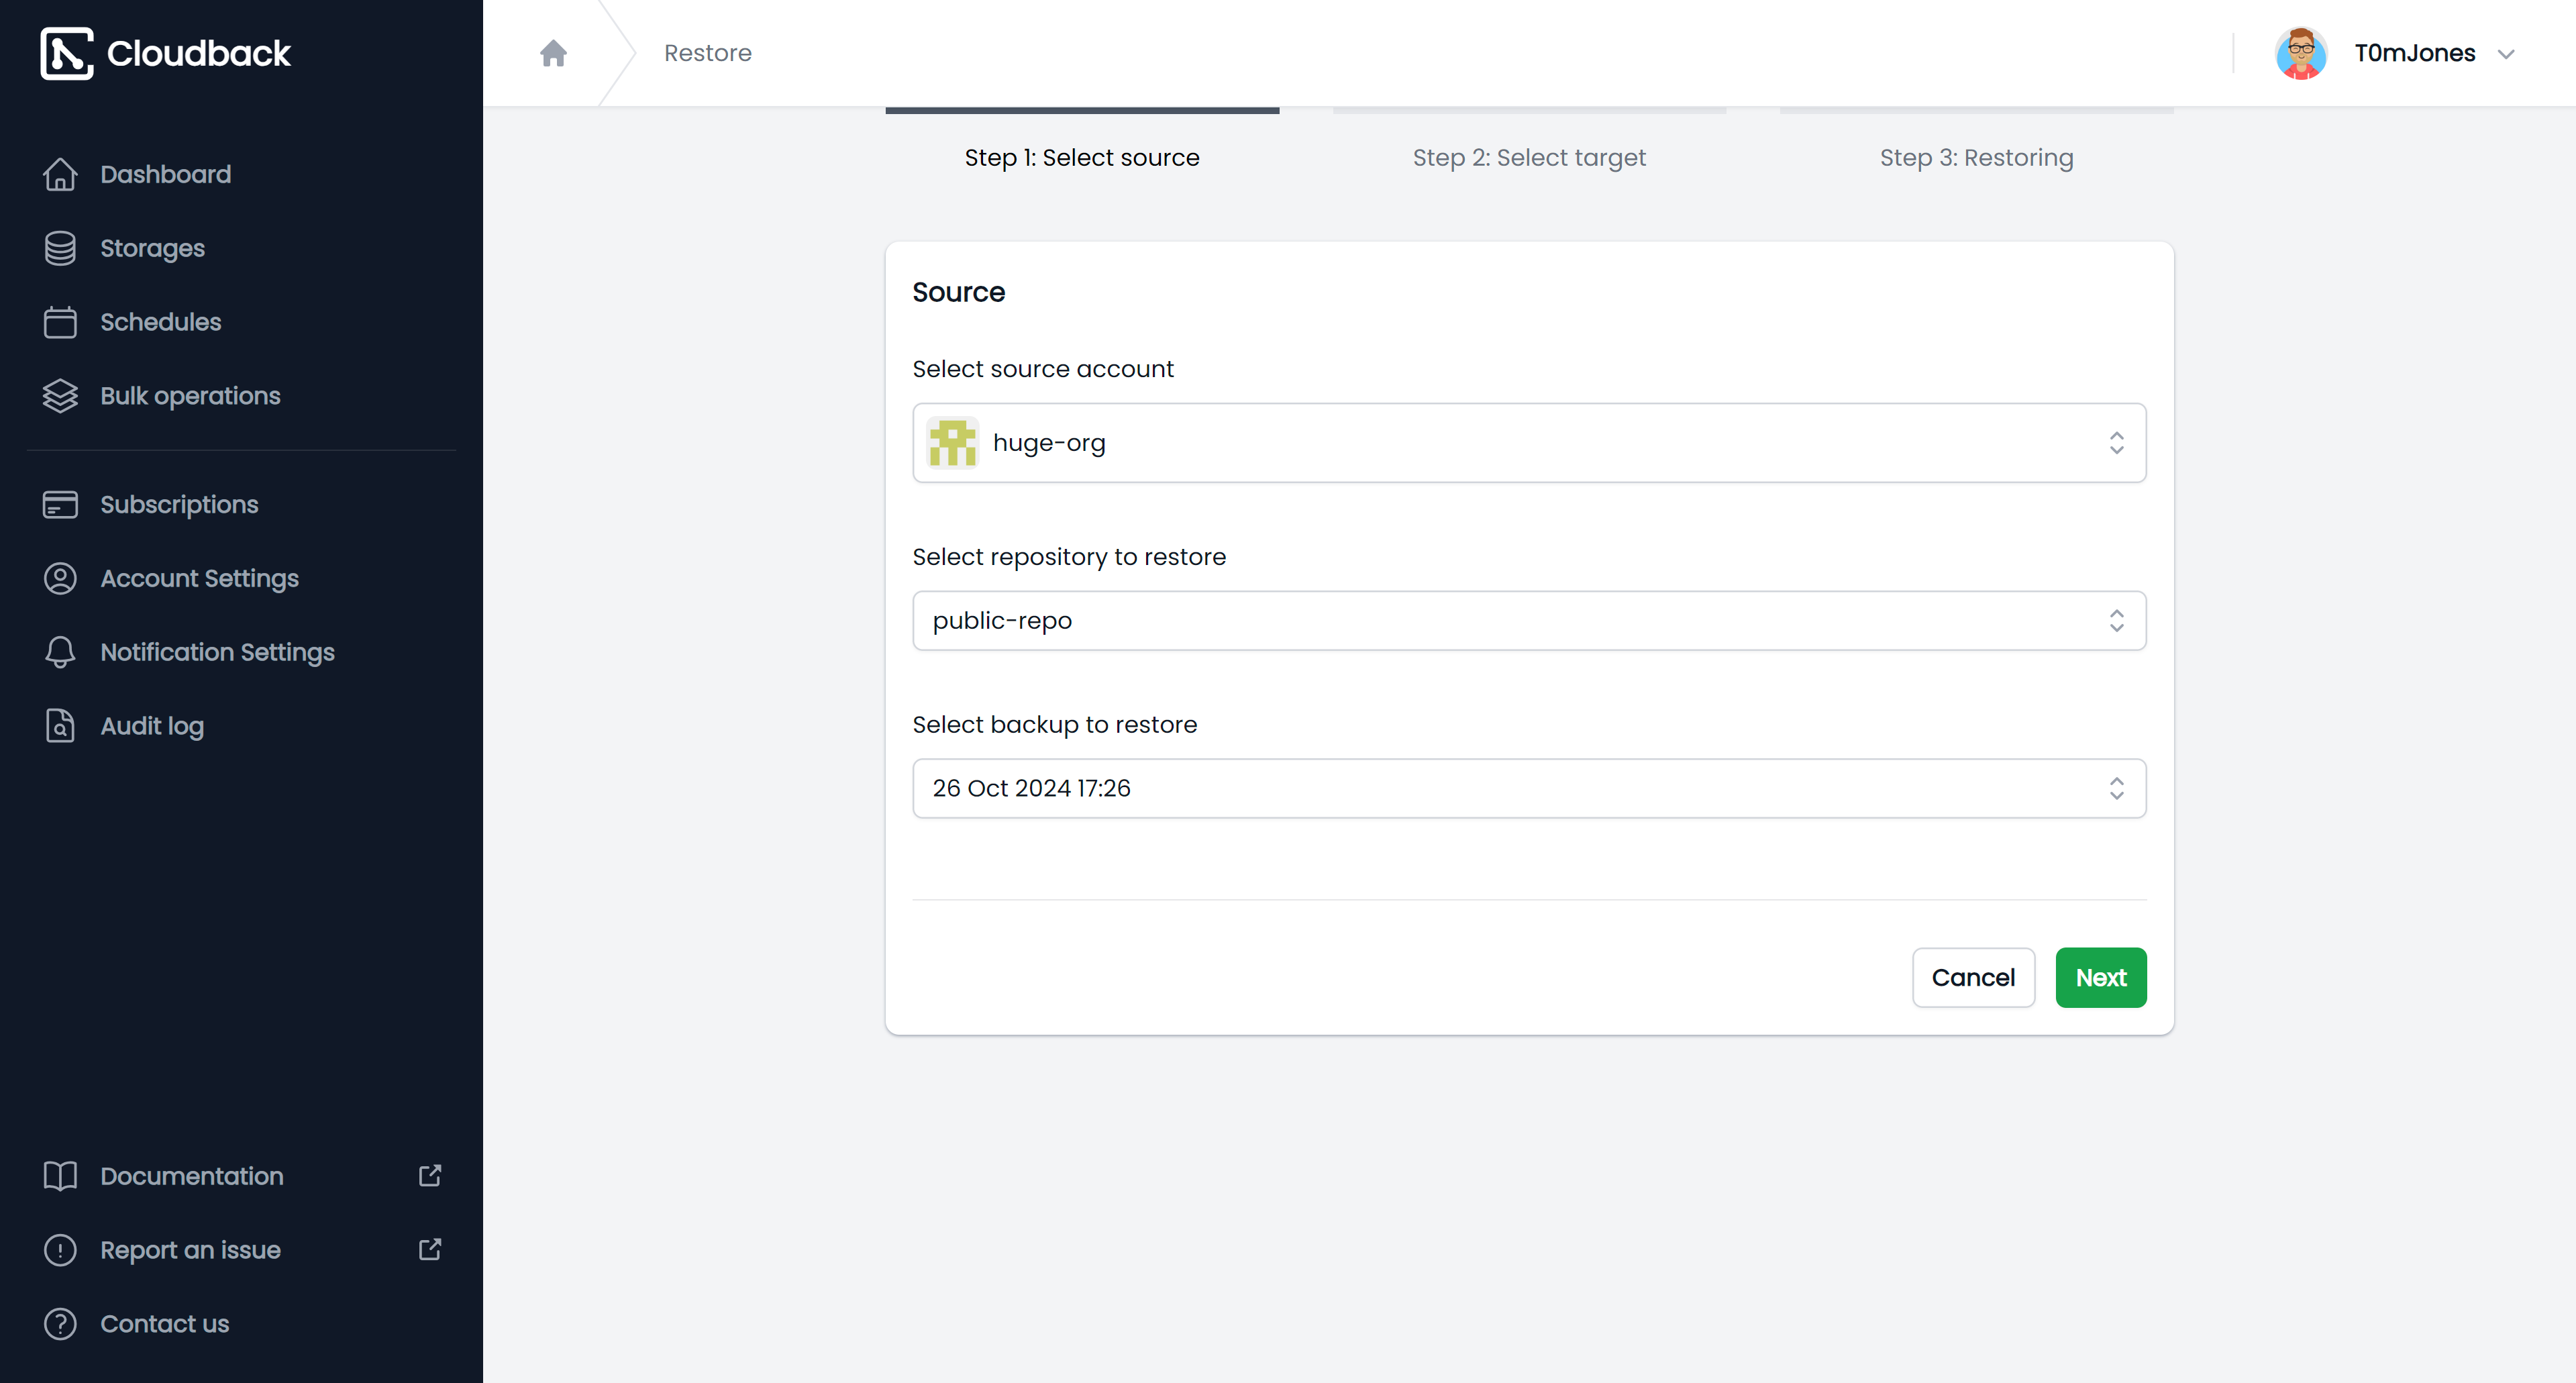2576x1383 pixels.
Task: Open the T0mJones user menu chevron
Action: click(x=2506, y=54)
